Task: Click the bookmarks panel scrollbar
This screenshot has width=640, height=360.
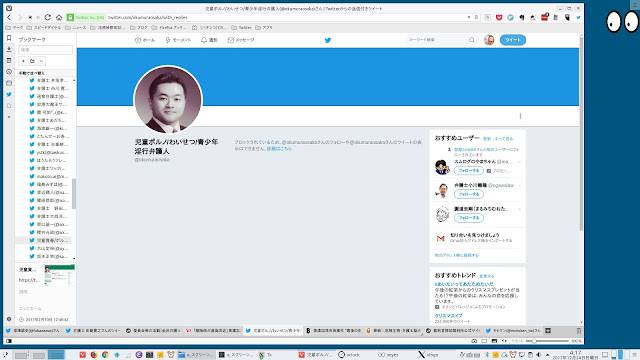Action: (x=74, y=194)
